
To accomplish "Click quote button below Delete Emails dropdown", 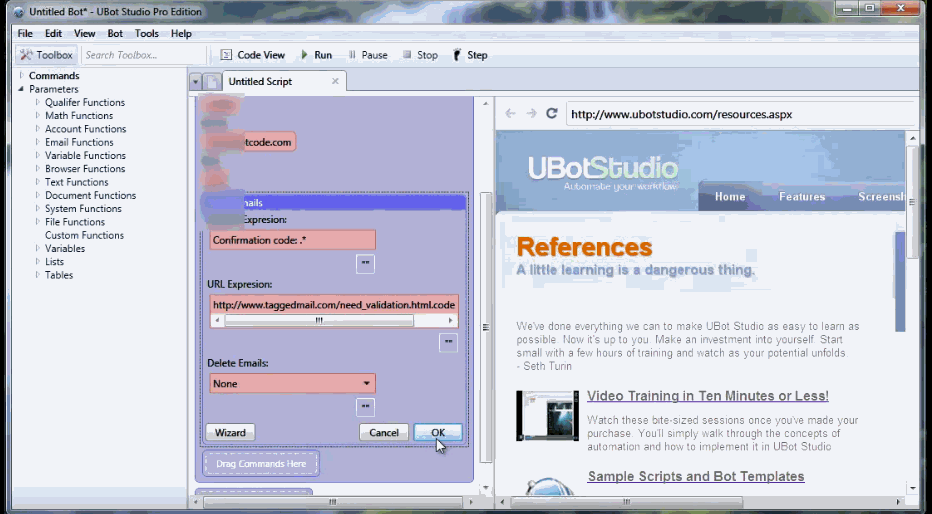I will pyautogui.click(x=365, y=407).
